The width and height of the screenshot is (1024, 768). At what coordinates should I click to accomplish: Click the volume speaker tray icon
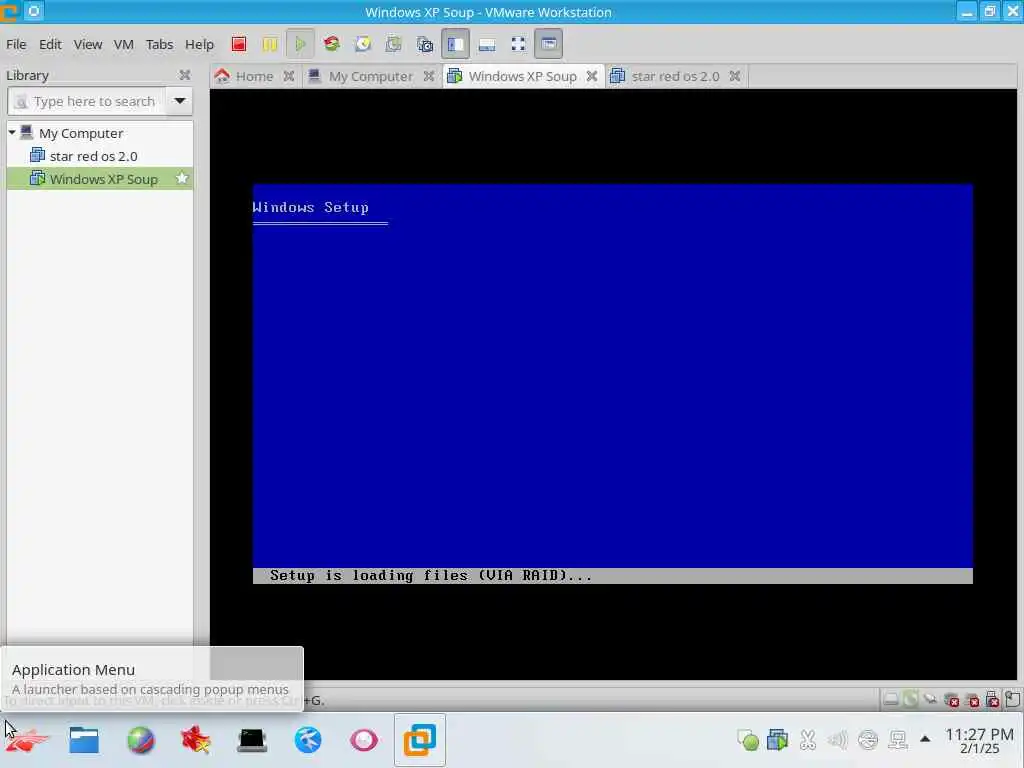point(837,740)
